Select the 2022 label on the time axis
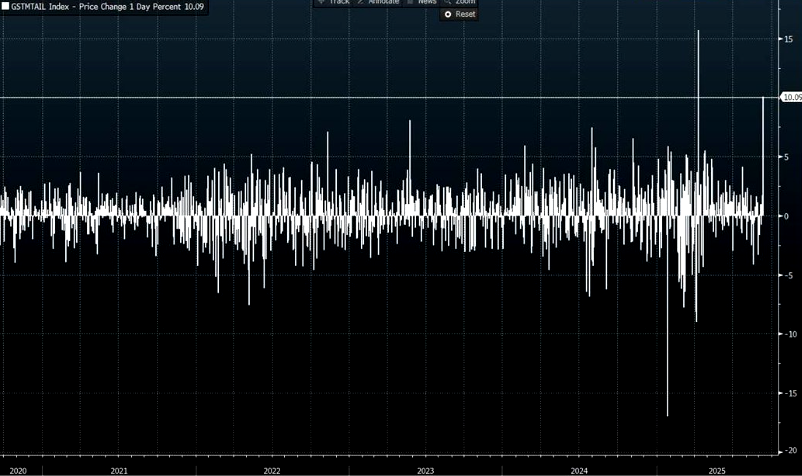 click(271, 469)
